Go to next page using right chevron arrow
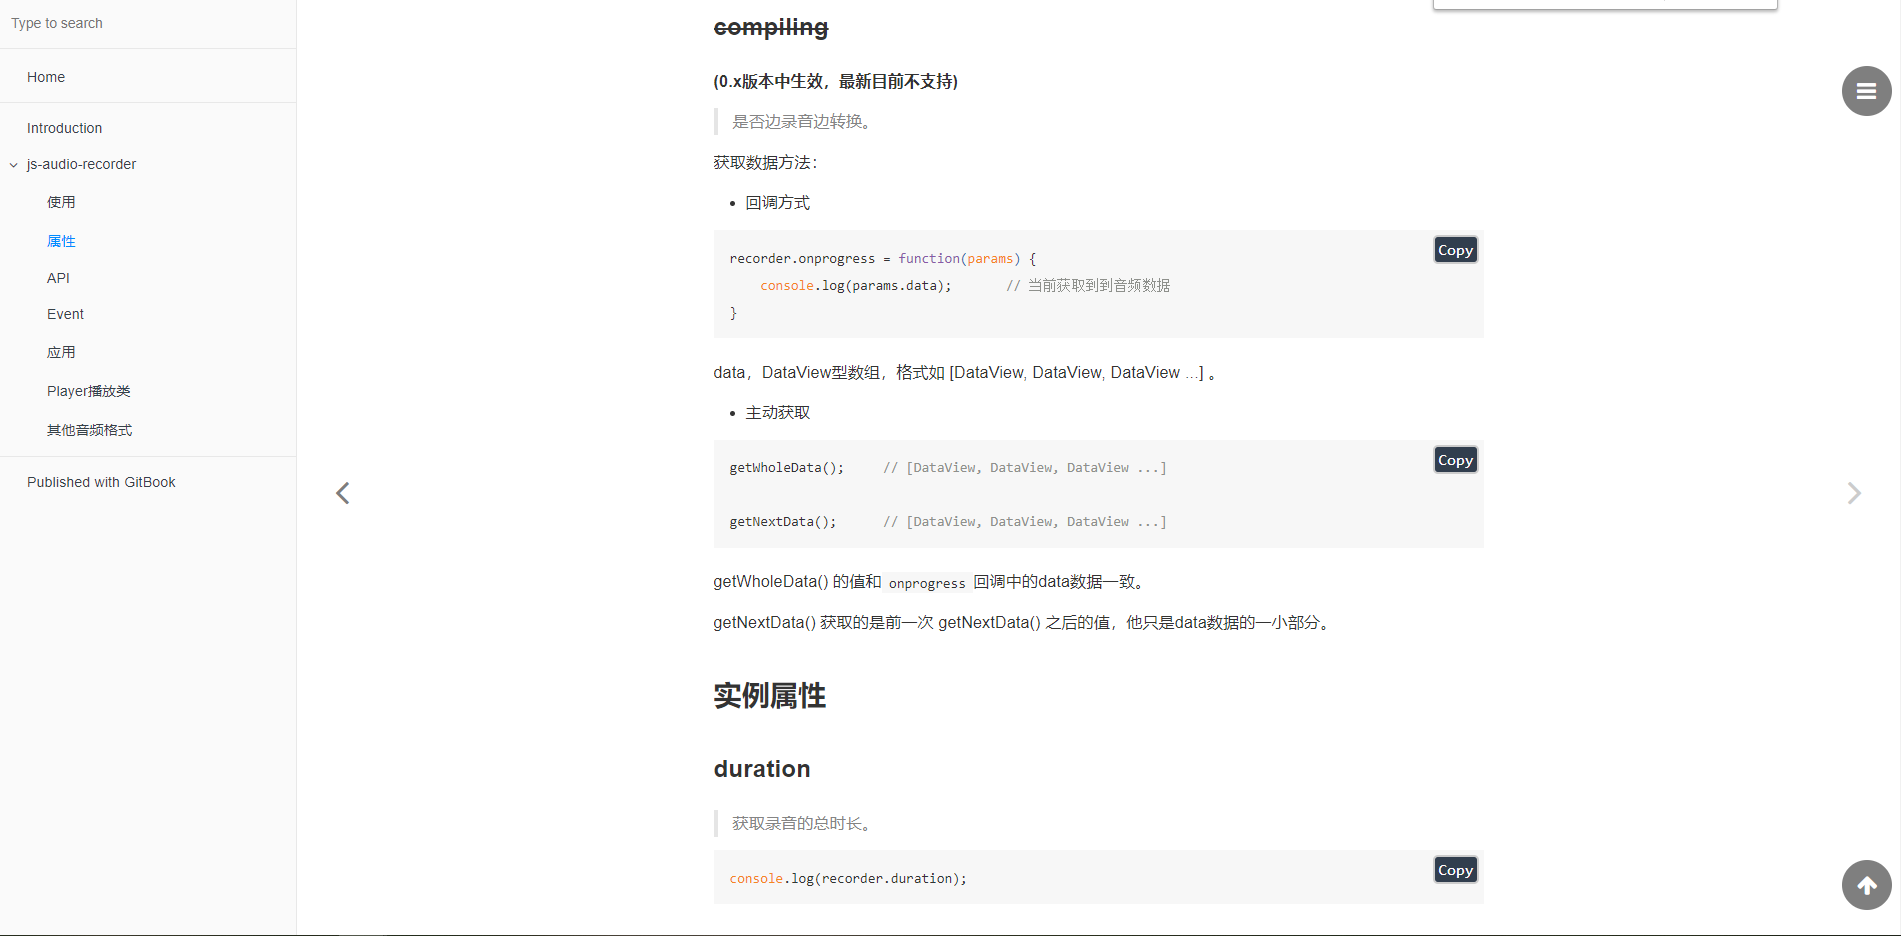The image size is (1901, 936). pyautogui.click(x=1855, y=492)
